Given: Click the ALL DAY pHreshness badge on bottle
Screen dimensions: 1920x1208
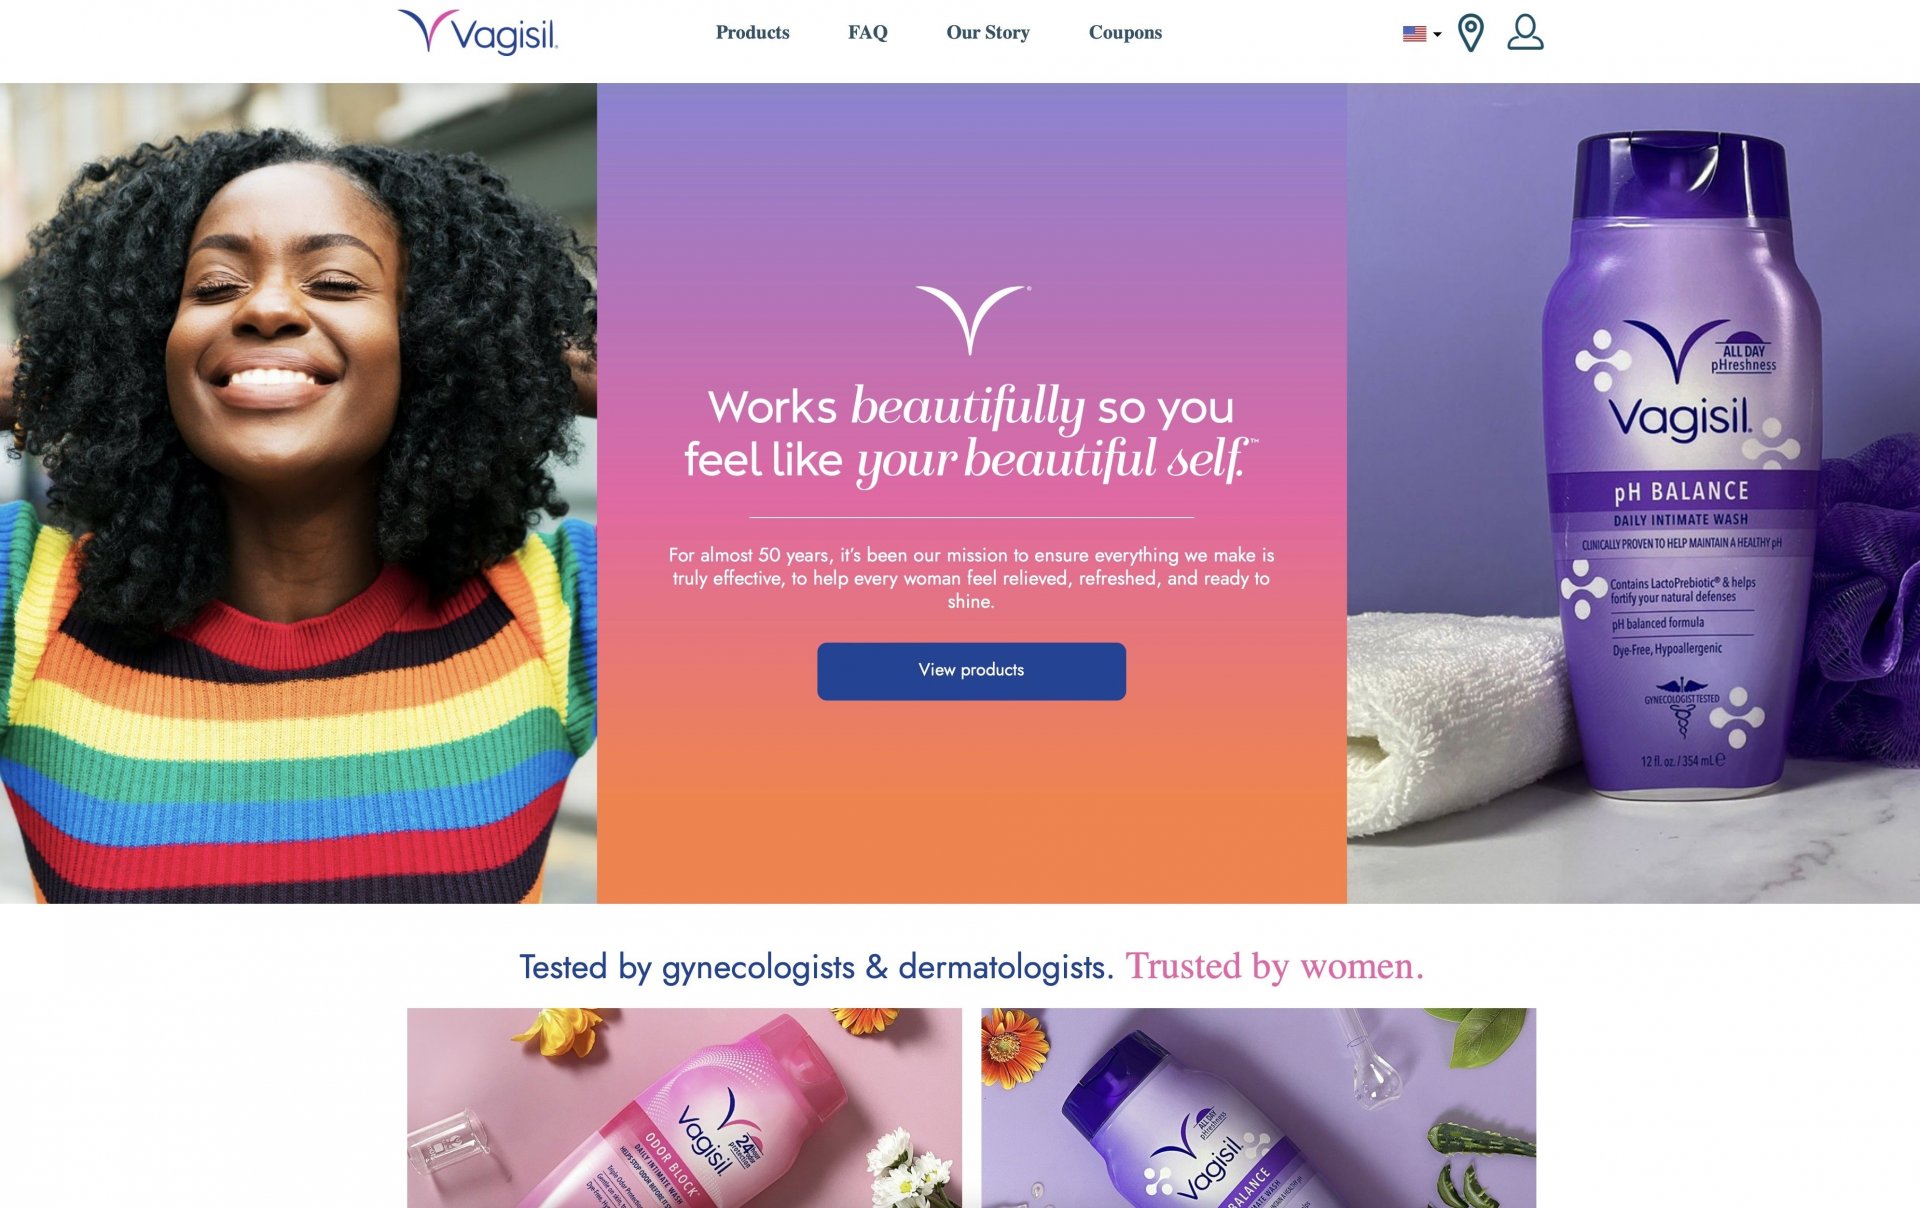Looking at the screenshot, I should (1744, 354).
